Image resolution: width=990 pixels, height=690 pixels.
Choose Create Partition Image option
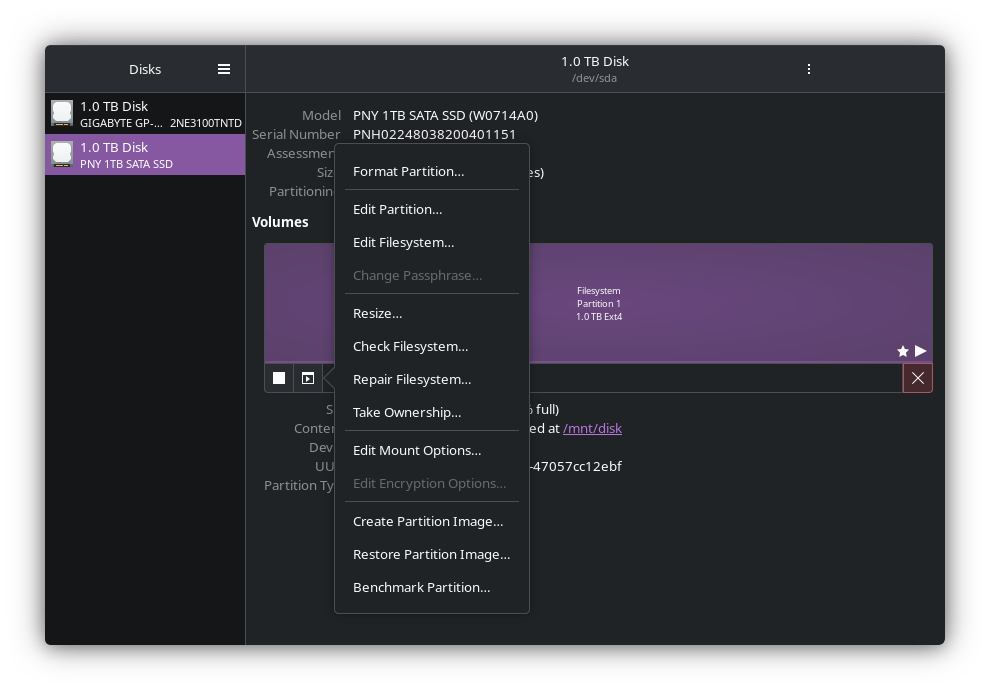coord(427,521)
